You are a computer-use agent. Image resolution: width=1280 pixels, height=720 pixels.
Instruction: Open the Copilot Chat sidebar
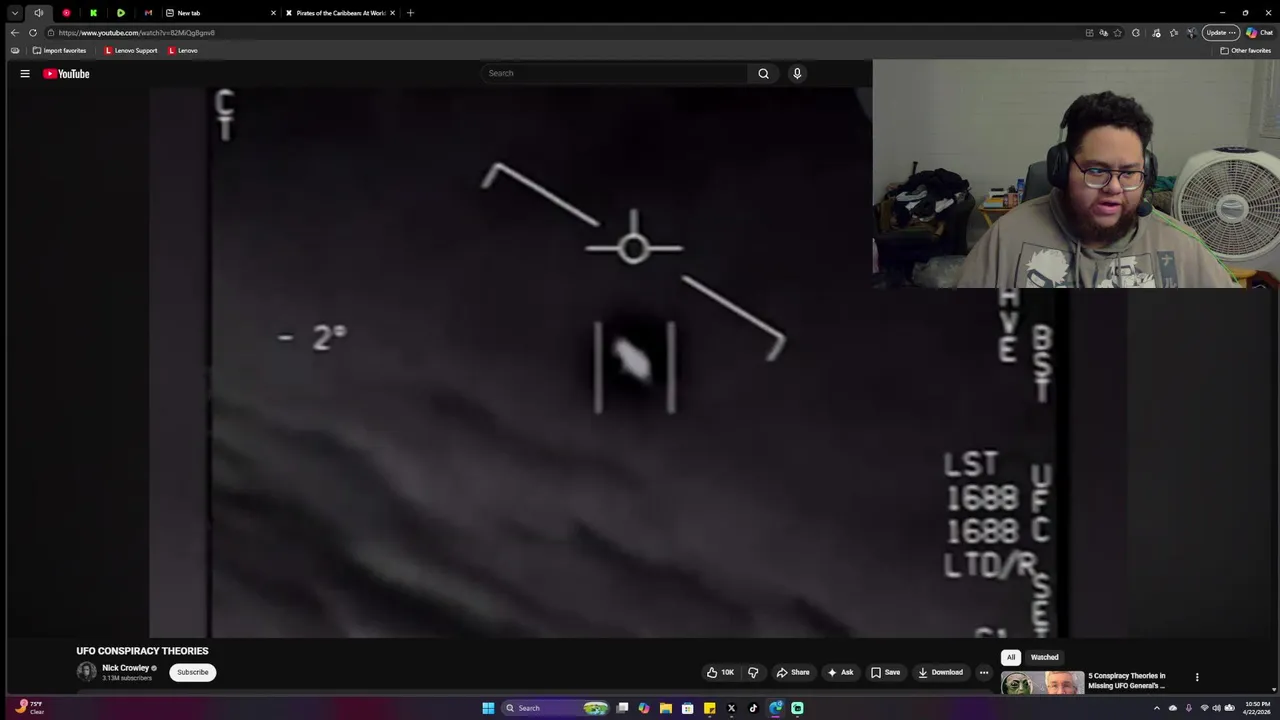click(x=1259, y=32)
